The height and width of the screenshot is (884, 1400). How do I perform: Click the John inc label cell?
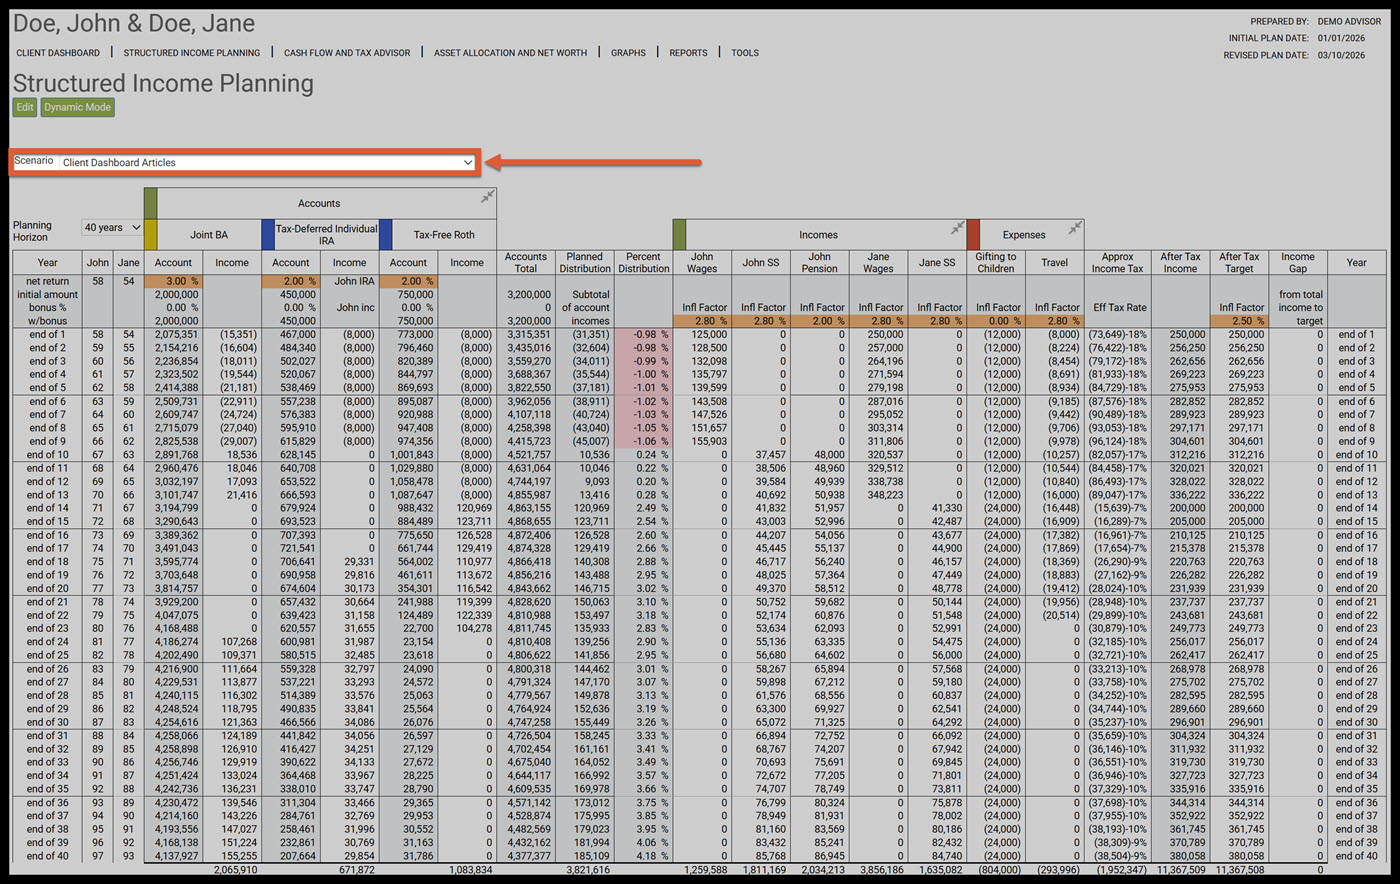[x=355, y=308]
